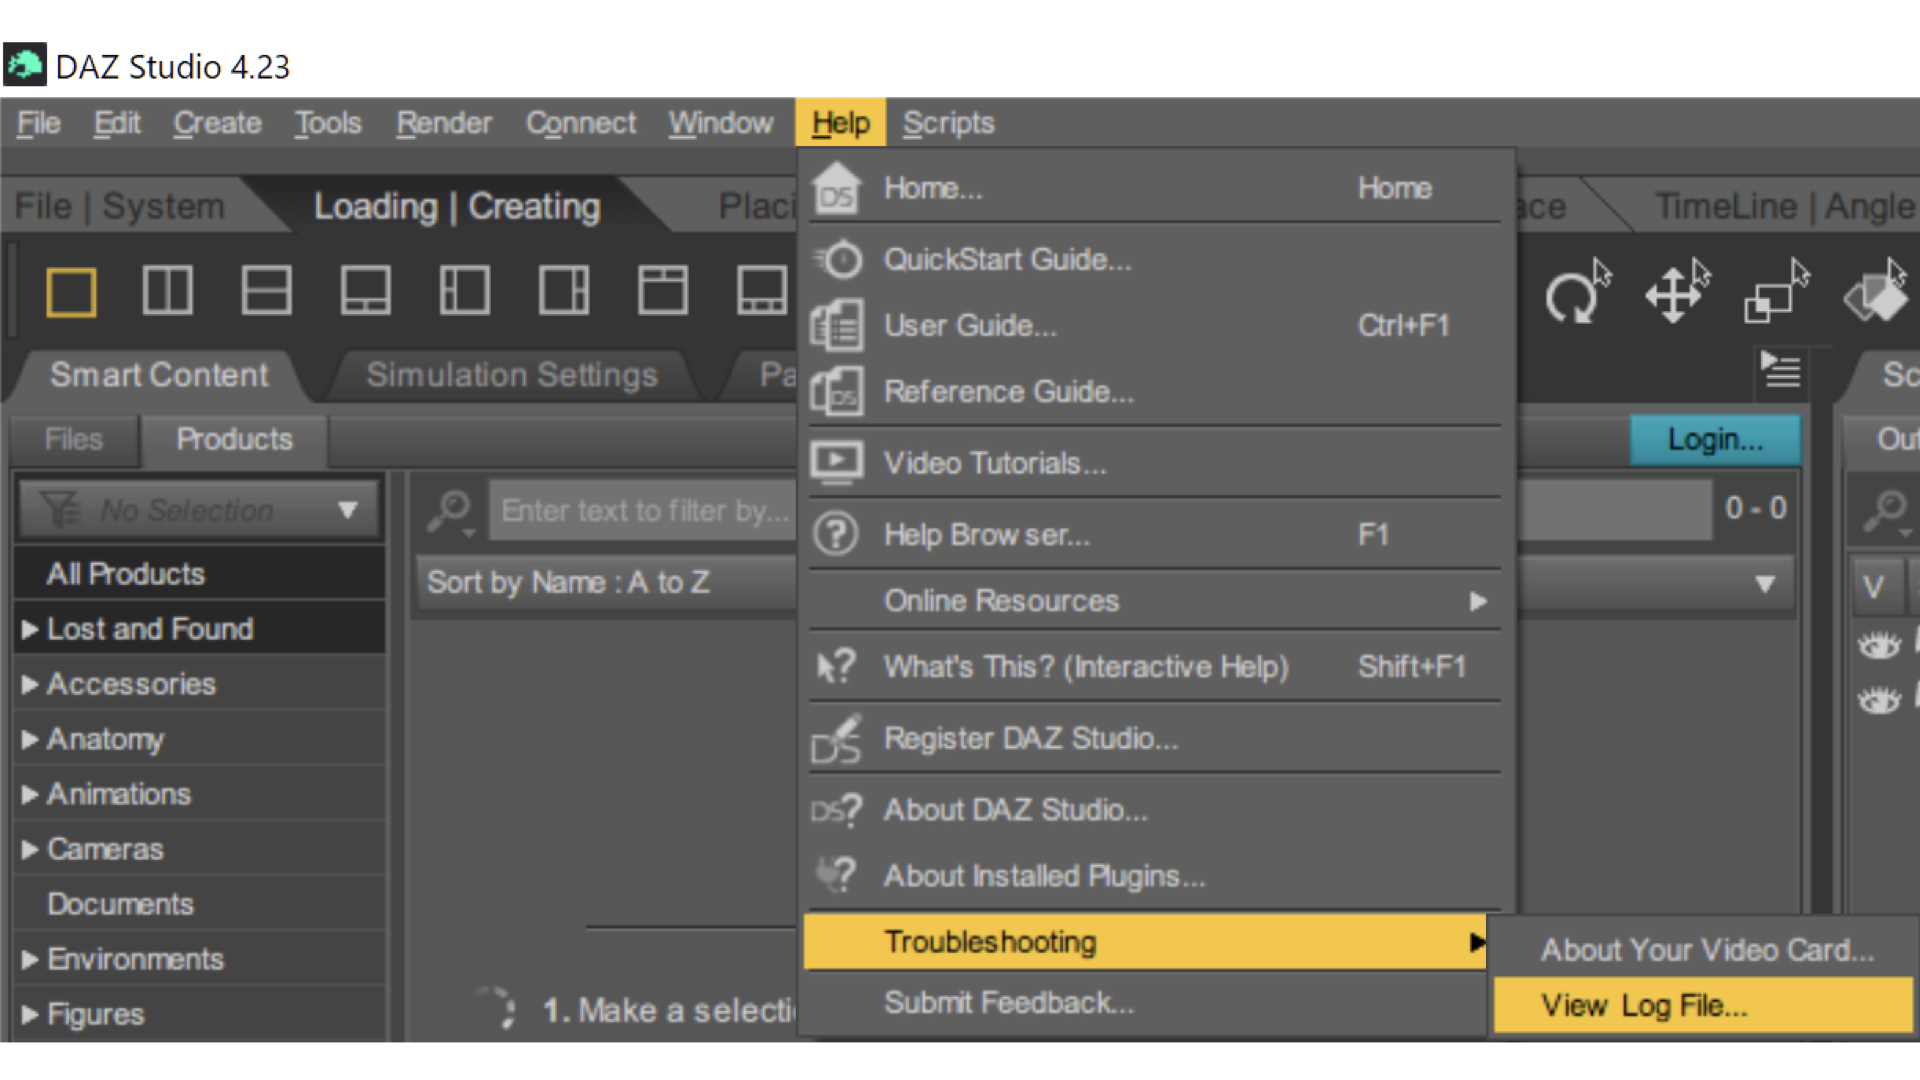Expand the Cameras category
Viewport: 1920px width, 1080px height.
[30, 849]
